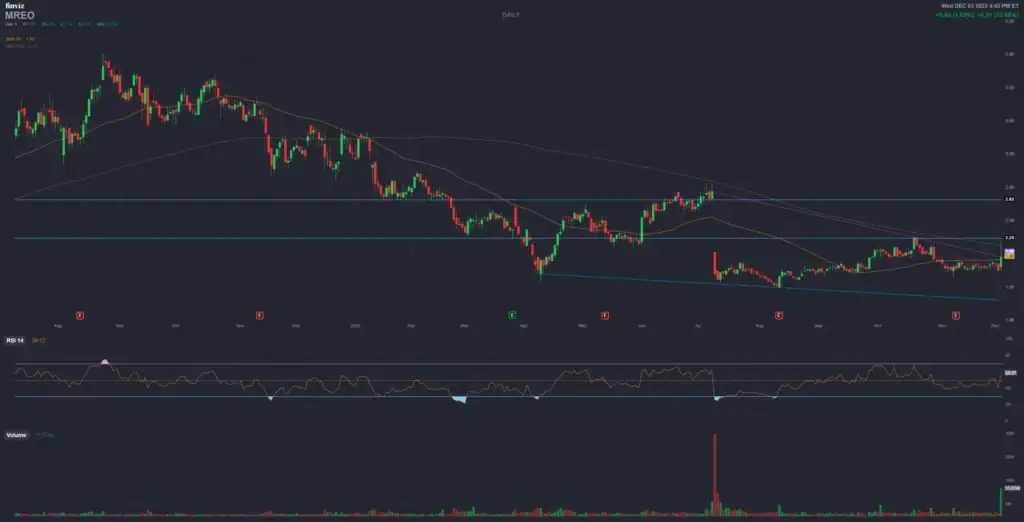Click the tallest red volume spike bar
The width and height of the screenshot is (1024, 522).
tap(715, 470)
